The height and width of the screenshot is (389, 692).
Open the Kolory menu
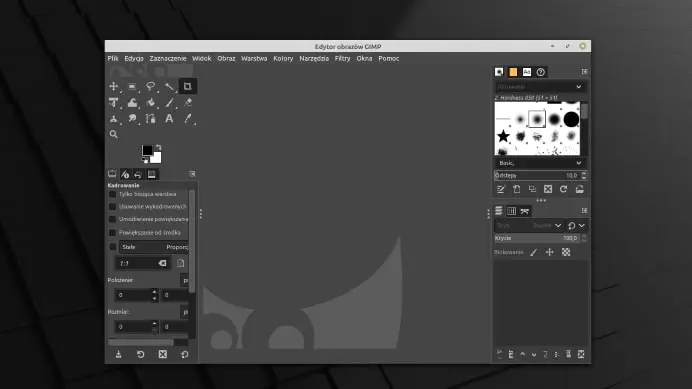pyautogui.click(x=283, y=58)
